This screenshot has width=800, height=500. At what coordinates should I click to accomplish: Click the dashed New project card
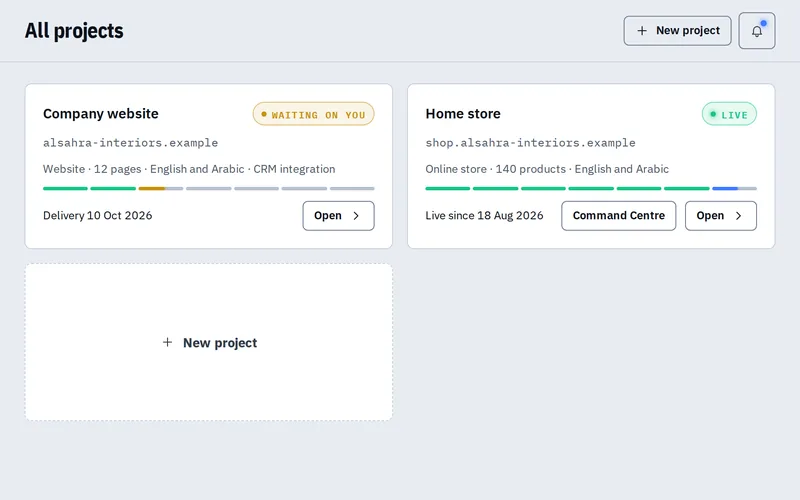coord(209,342)
